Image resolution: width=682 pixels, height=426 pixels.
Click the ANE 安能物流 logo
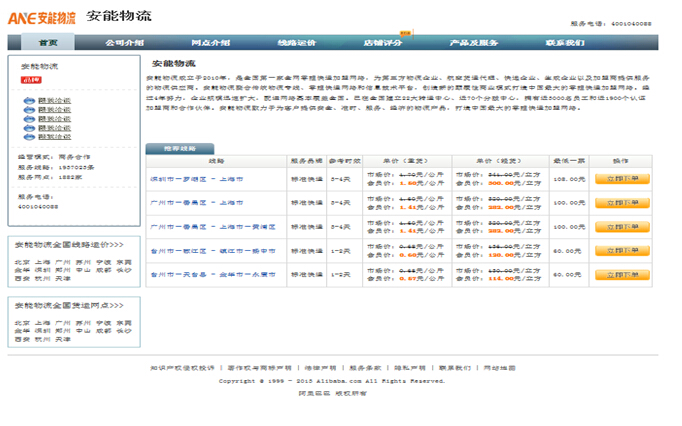point(40,17)
